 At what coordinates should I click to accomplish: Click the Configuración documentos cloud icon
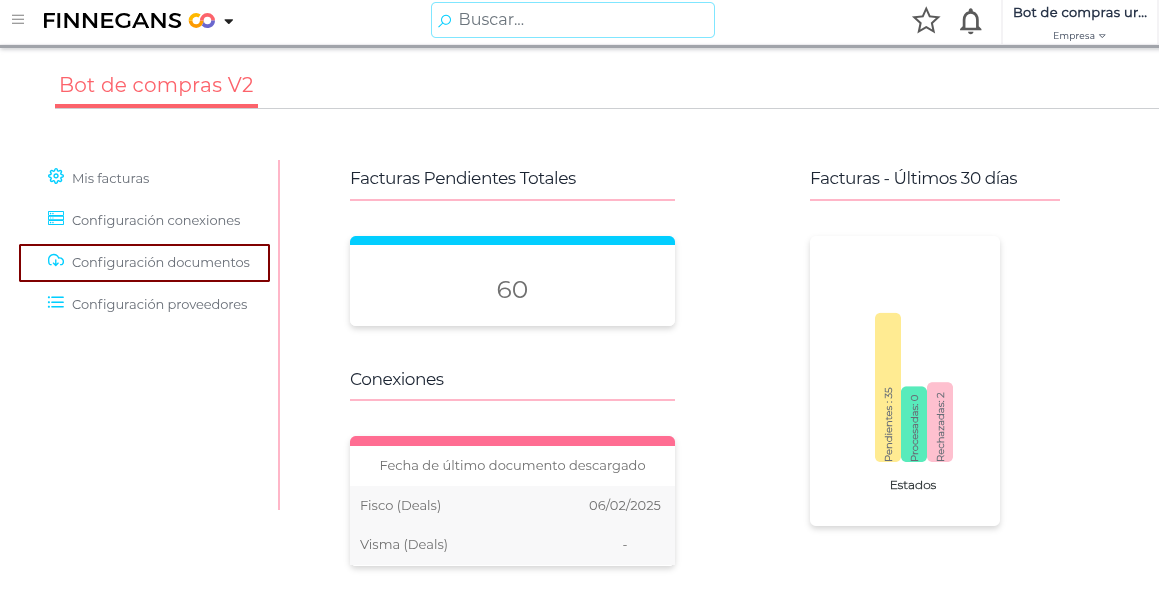tap(56, 261)
